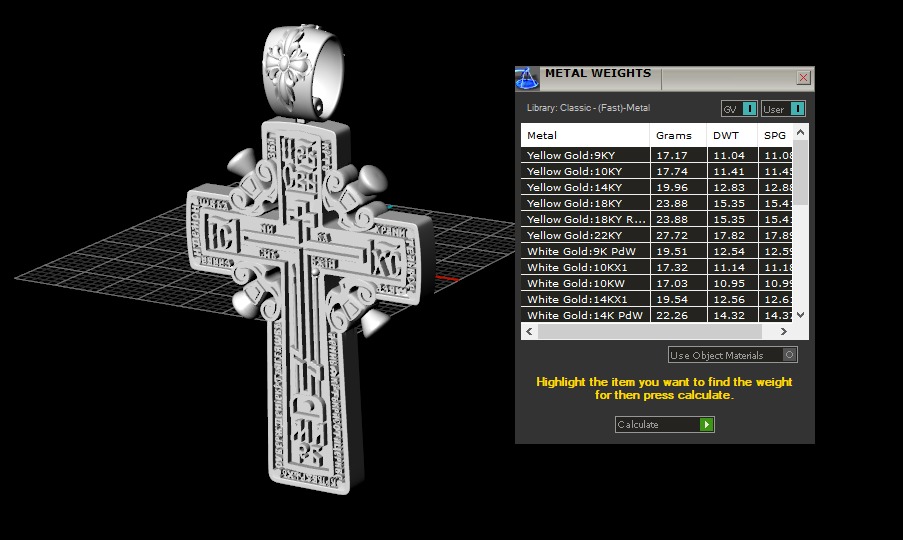Click the 12.56 DWT value for White Gold:14KX1

[x=729, y=299]
